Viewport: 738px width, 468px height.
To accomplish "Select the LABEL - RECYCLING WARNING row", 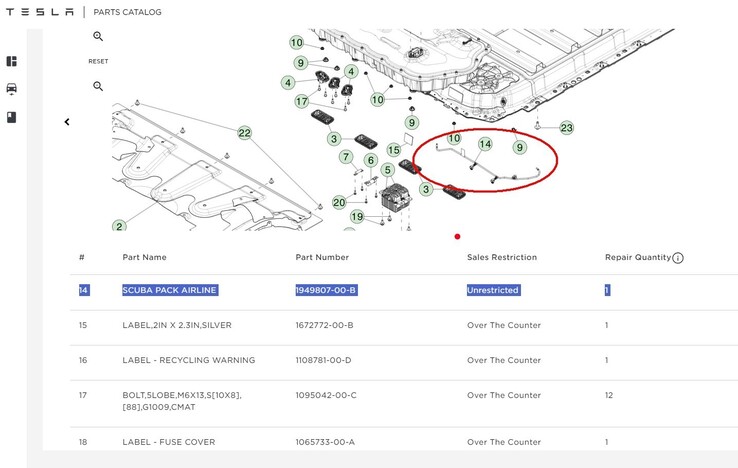I will pos(188,360).
